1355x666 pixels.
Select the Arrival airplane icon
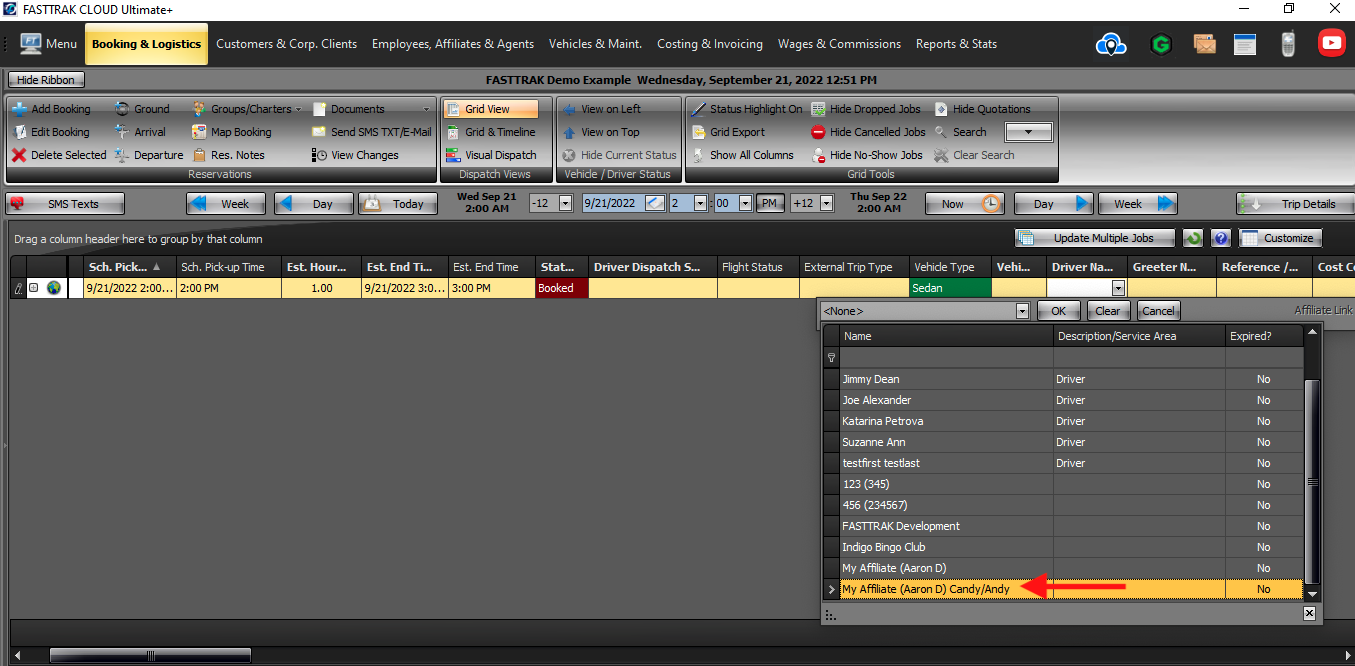tap(121, 132)
